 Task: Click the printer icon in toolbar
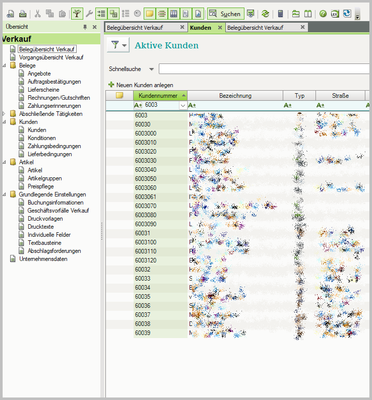click(23, 14)
